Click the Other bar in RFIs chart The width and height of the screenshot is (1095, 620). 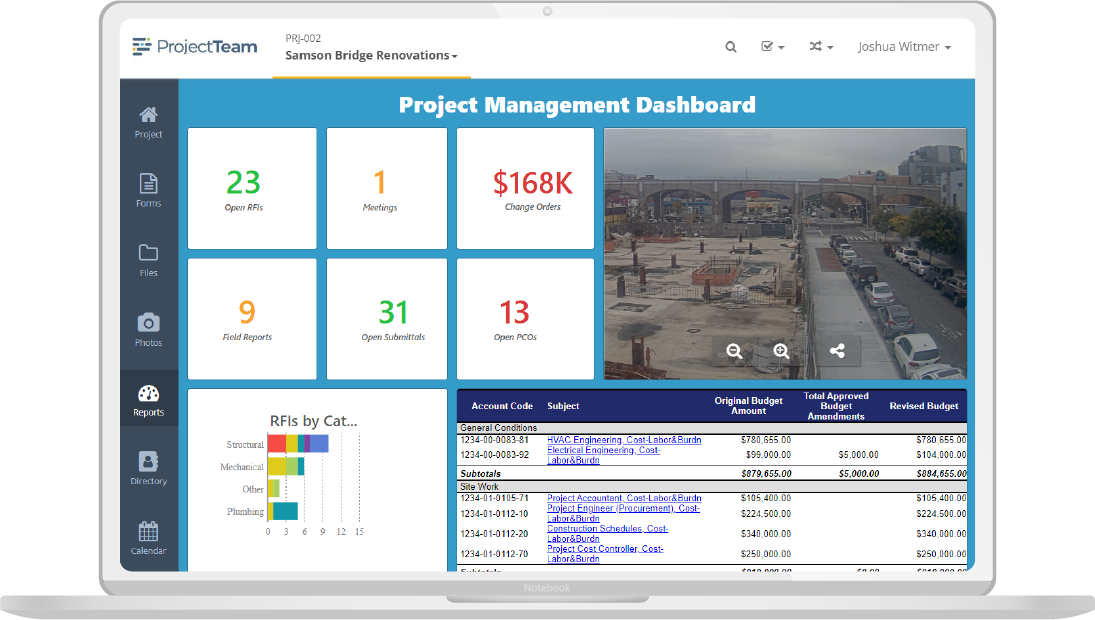coord(274,488)
